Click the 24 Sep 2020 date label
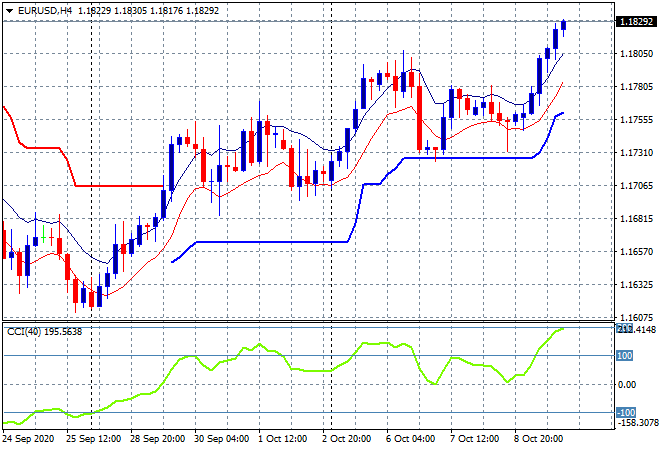Screen dimensions: 660x450 click(x=28, y=439)
